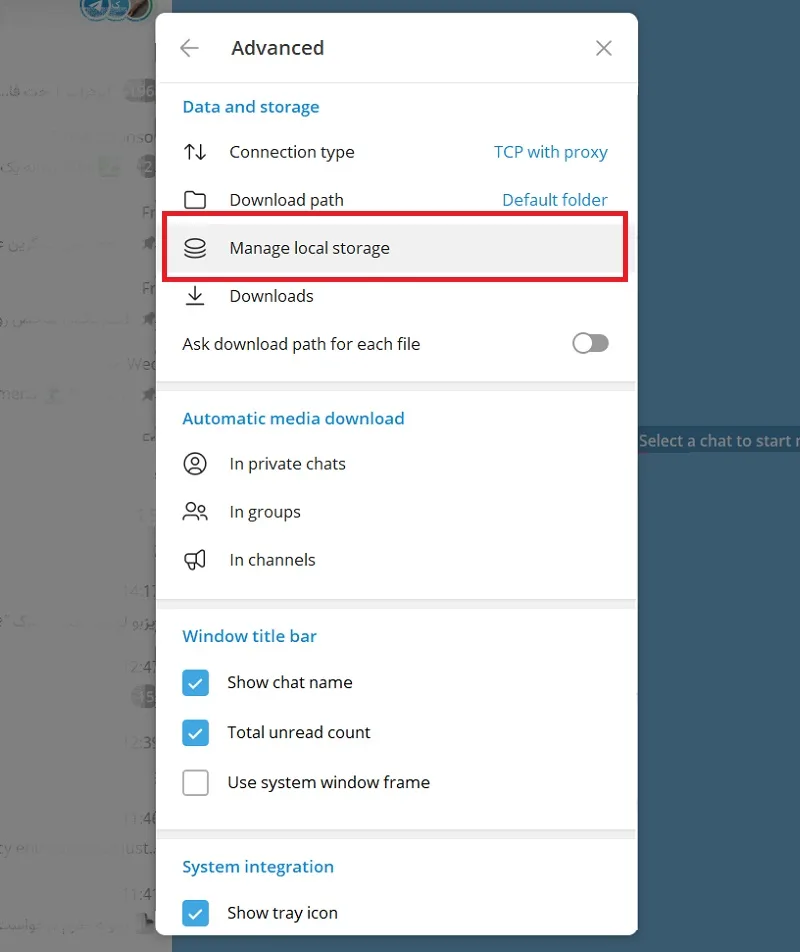Enable Use system window frame checkbox
Screen dimensions: 800x952
point(195,783)
